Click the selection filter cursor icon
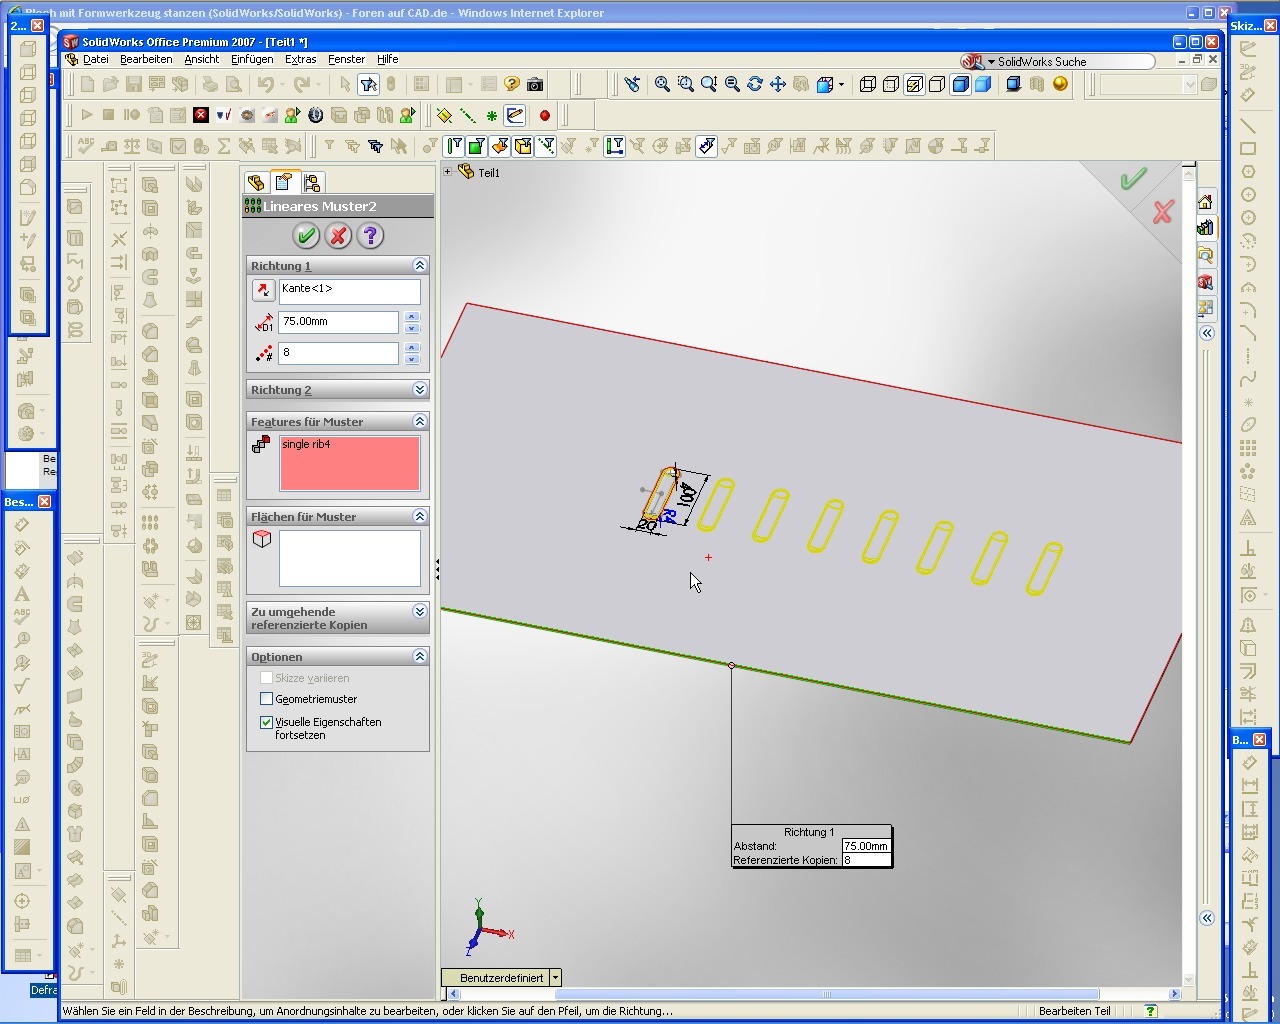This screenshot has height=1024, width=1280. pyautogui.click(x=368, y=85)
